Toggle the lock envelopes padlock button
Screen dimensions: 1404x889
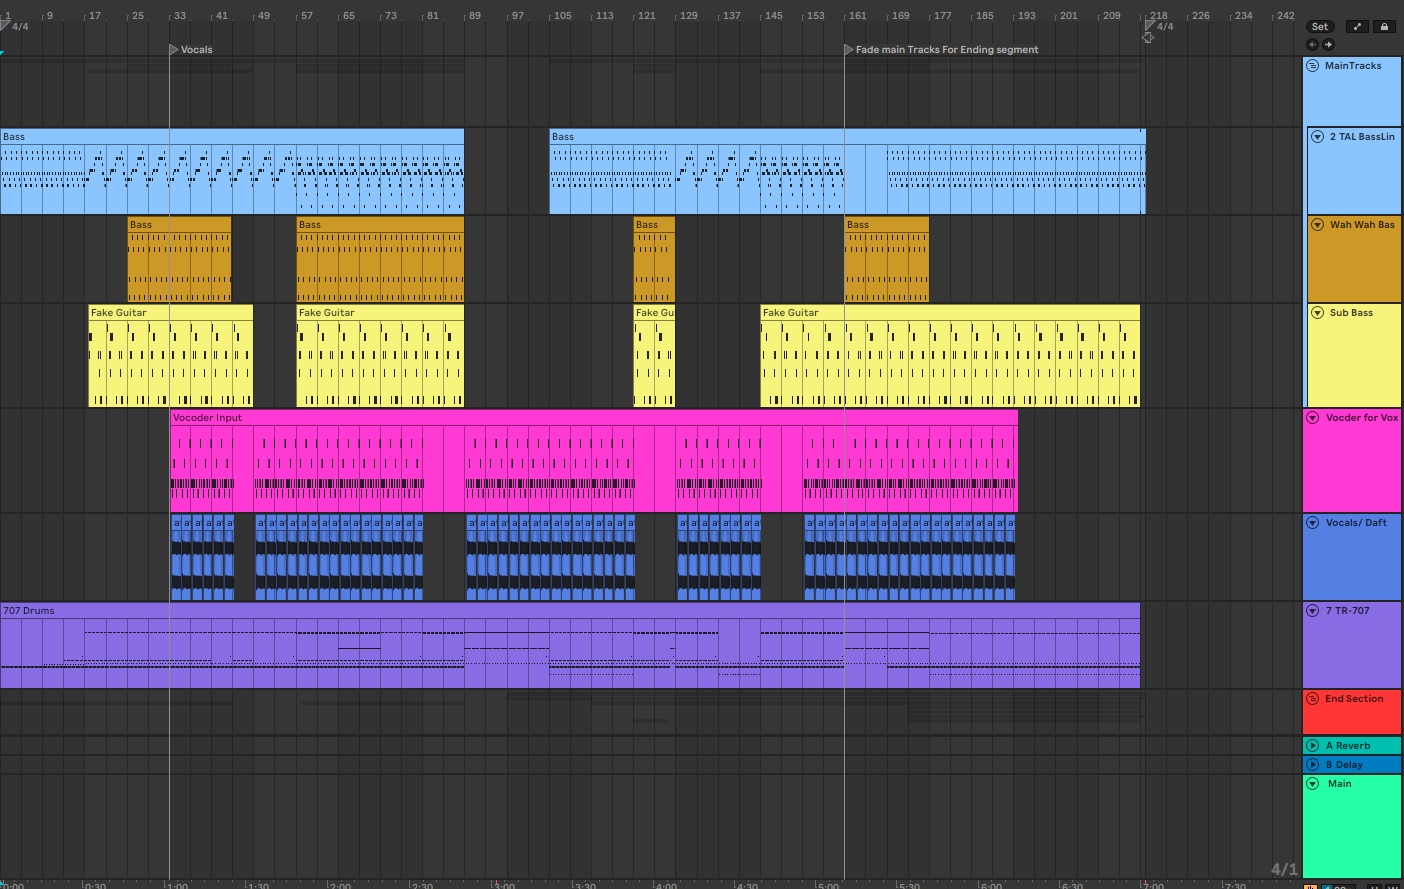coord(1384,27)
